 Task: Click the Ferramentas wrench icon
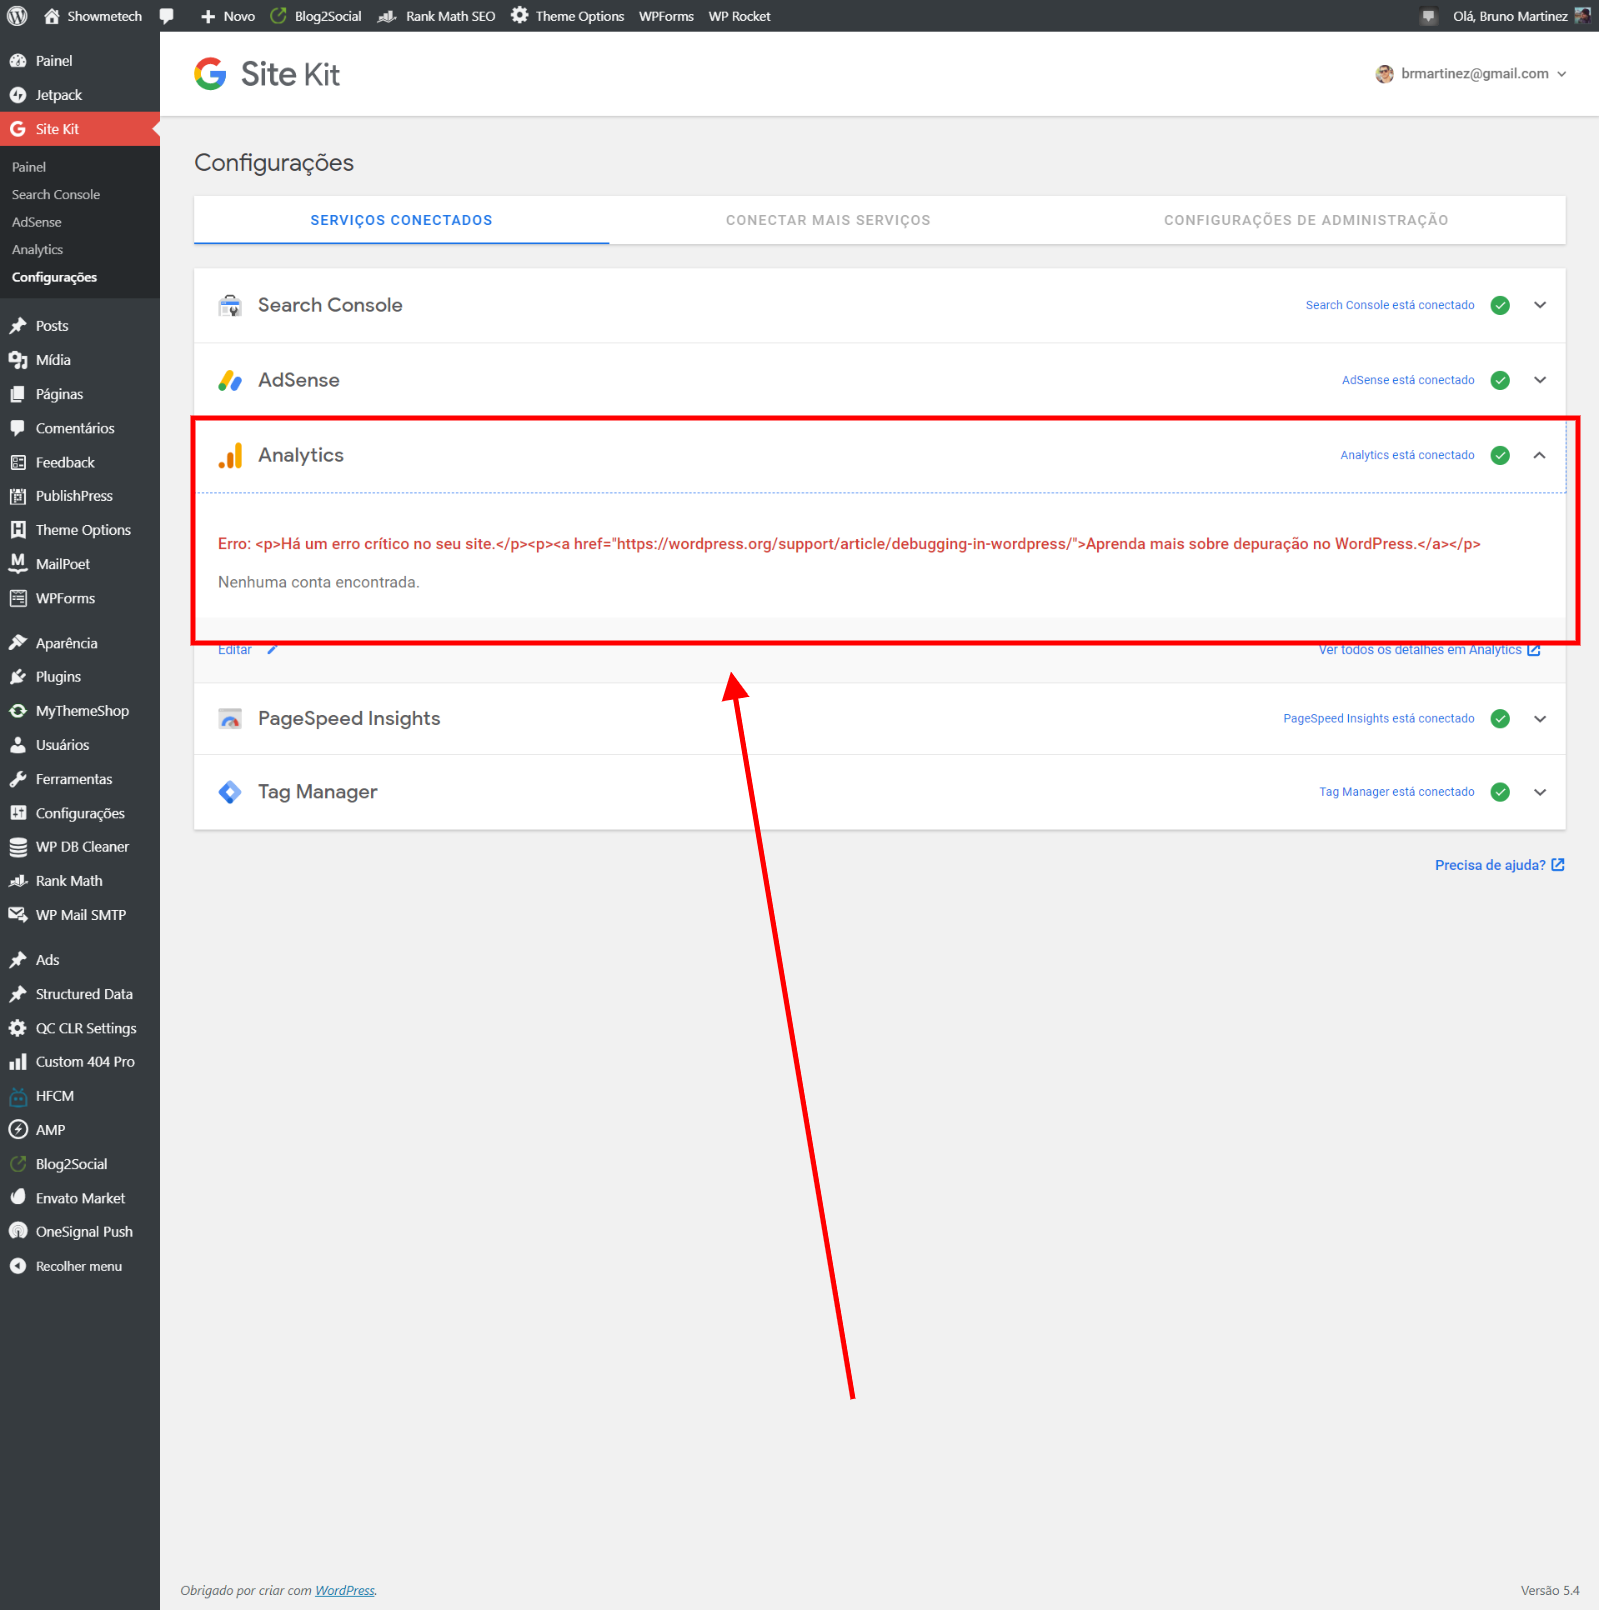click(18, 779)
